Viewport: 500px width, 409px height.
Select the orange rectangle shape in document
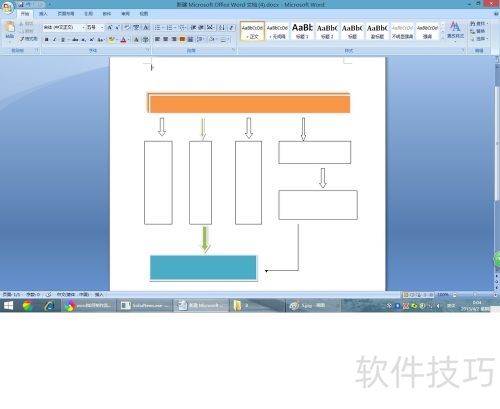tap(249, 103)
